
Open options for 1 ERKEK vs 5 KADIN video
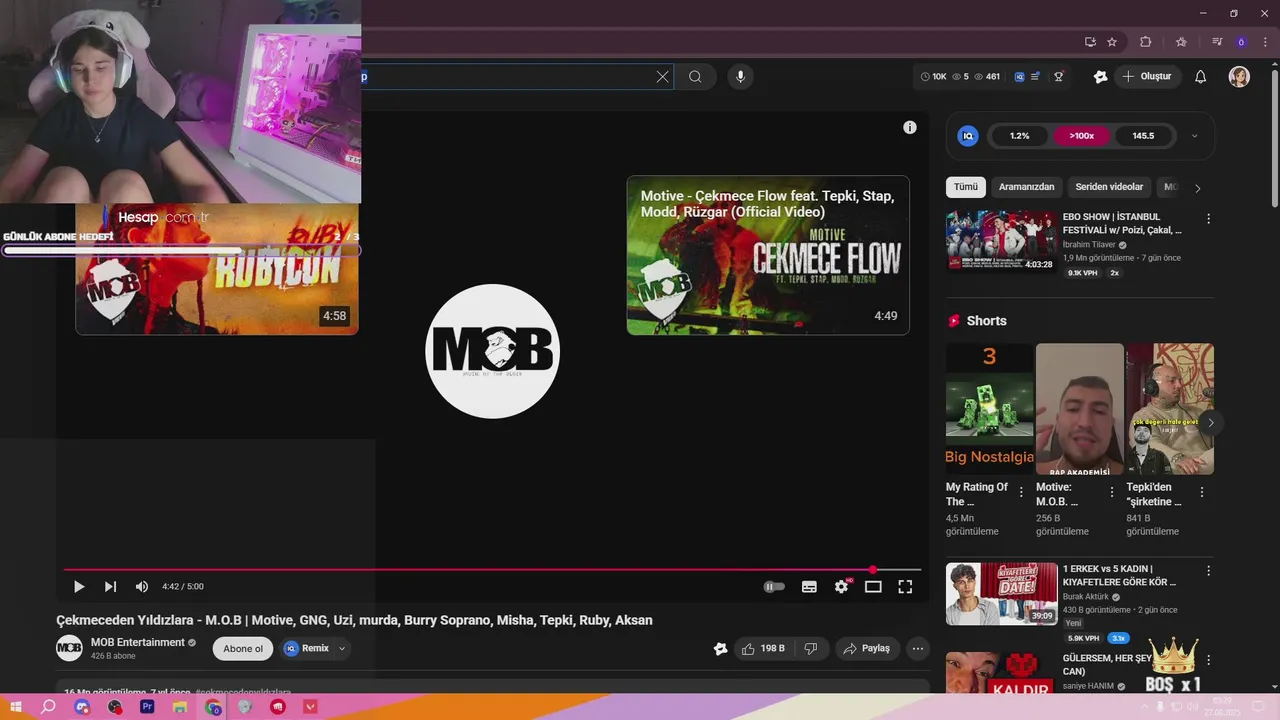click(1208, 571)
